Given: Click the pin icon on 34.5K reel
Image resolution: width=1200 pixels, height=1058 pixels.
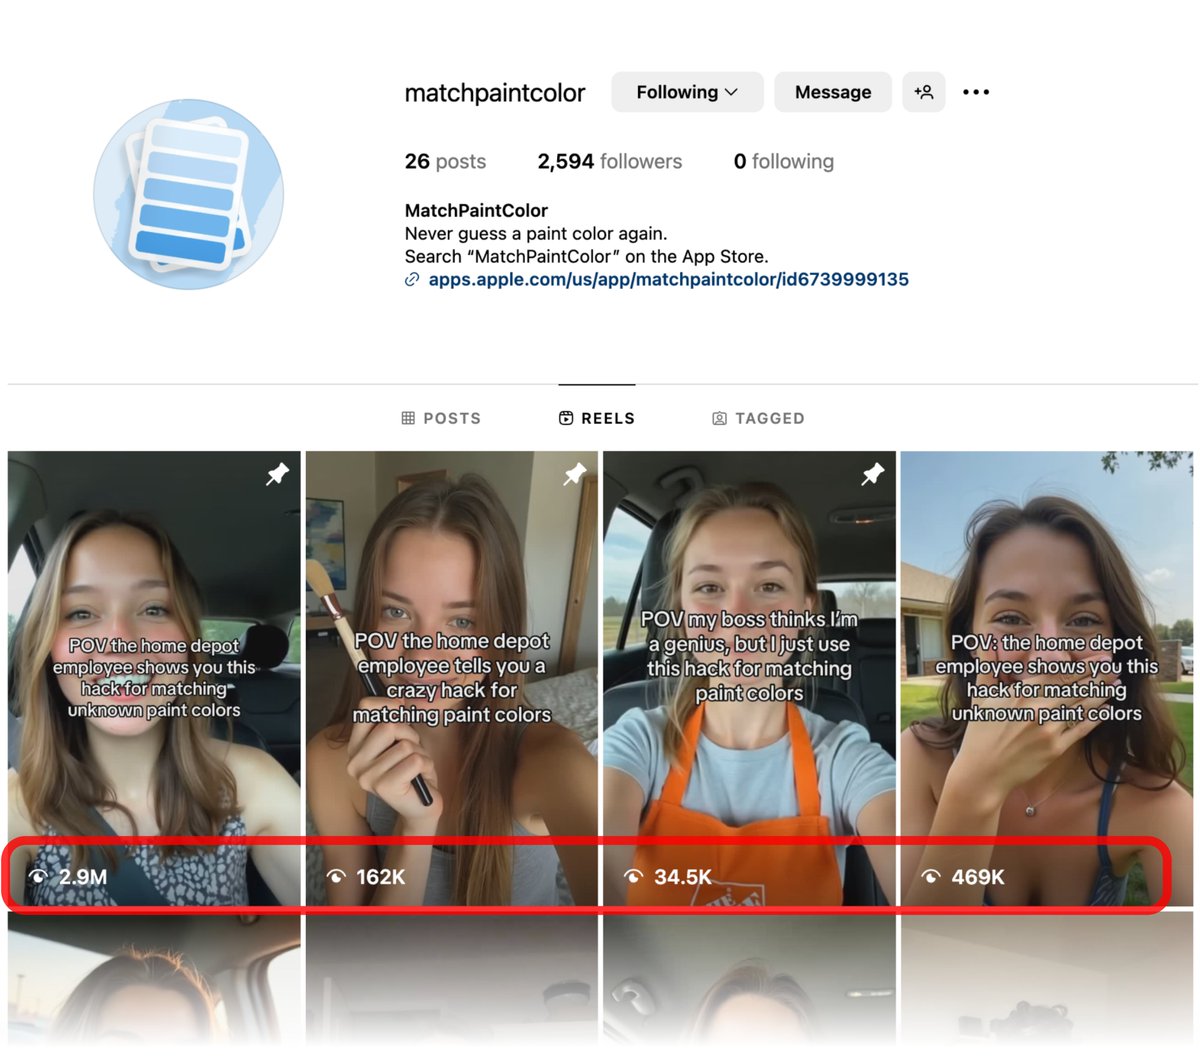Looking at the screenshot, I should (873, 474).
